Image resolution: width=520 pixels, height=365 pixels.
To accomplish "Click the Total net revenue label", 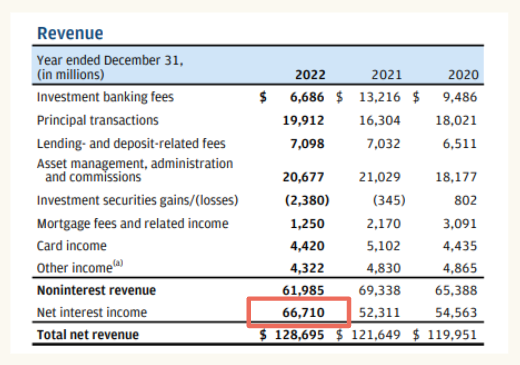I will click(x=88, y=335).
